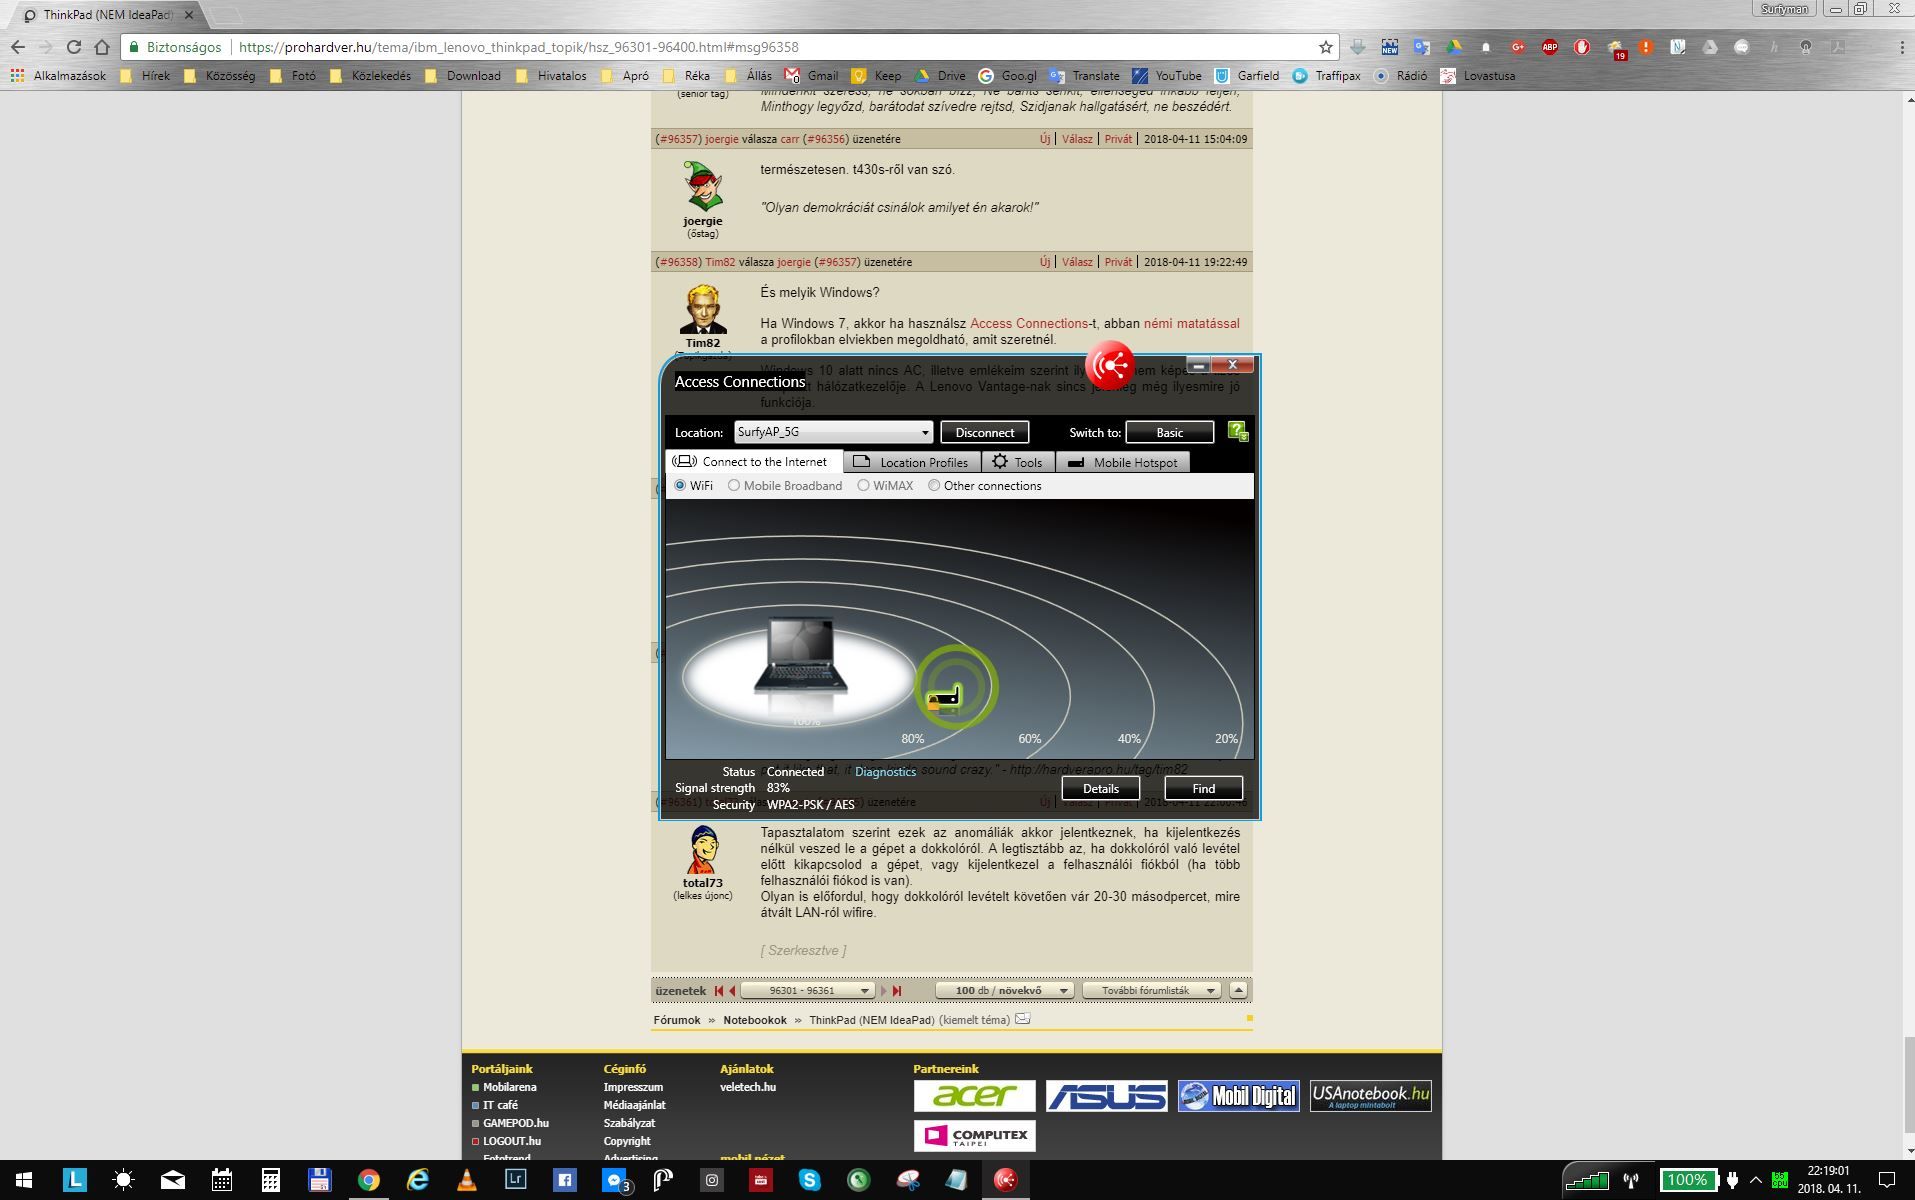The height and width of the screenshot is (1200, 1915).
Task: Follow the némi matatással link
Action: [1191, 324]
